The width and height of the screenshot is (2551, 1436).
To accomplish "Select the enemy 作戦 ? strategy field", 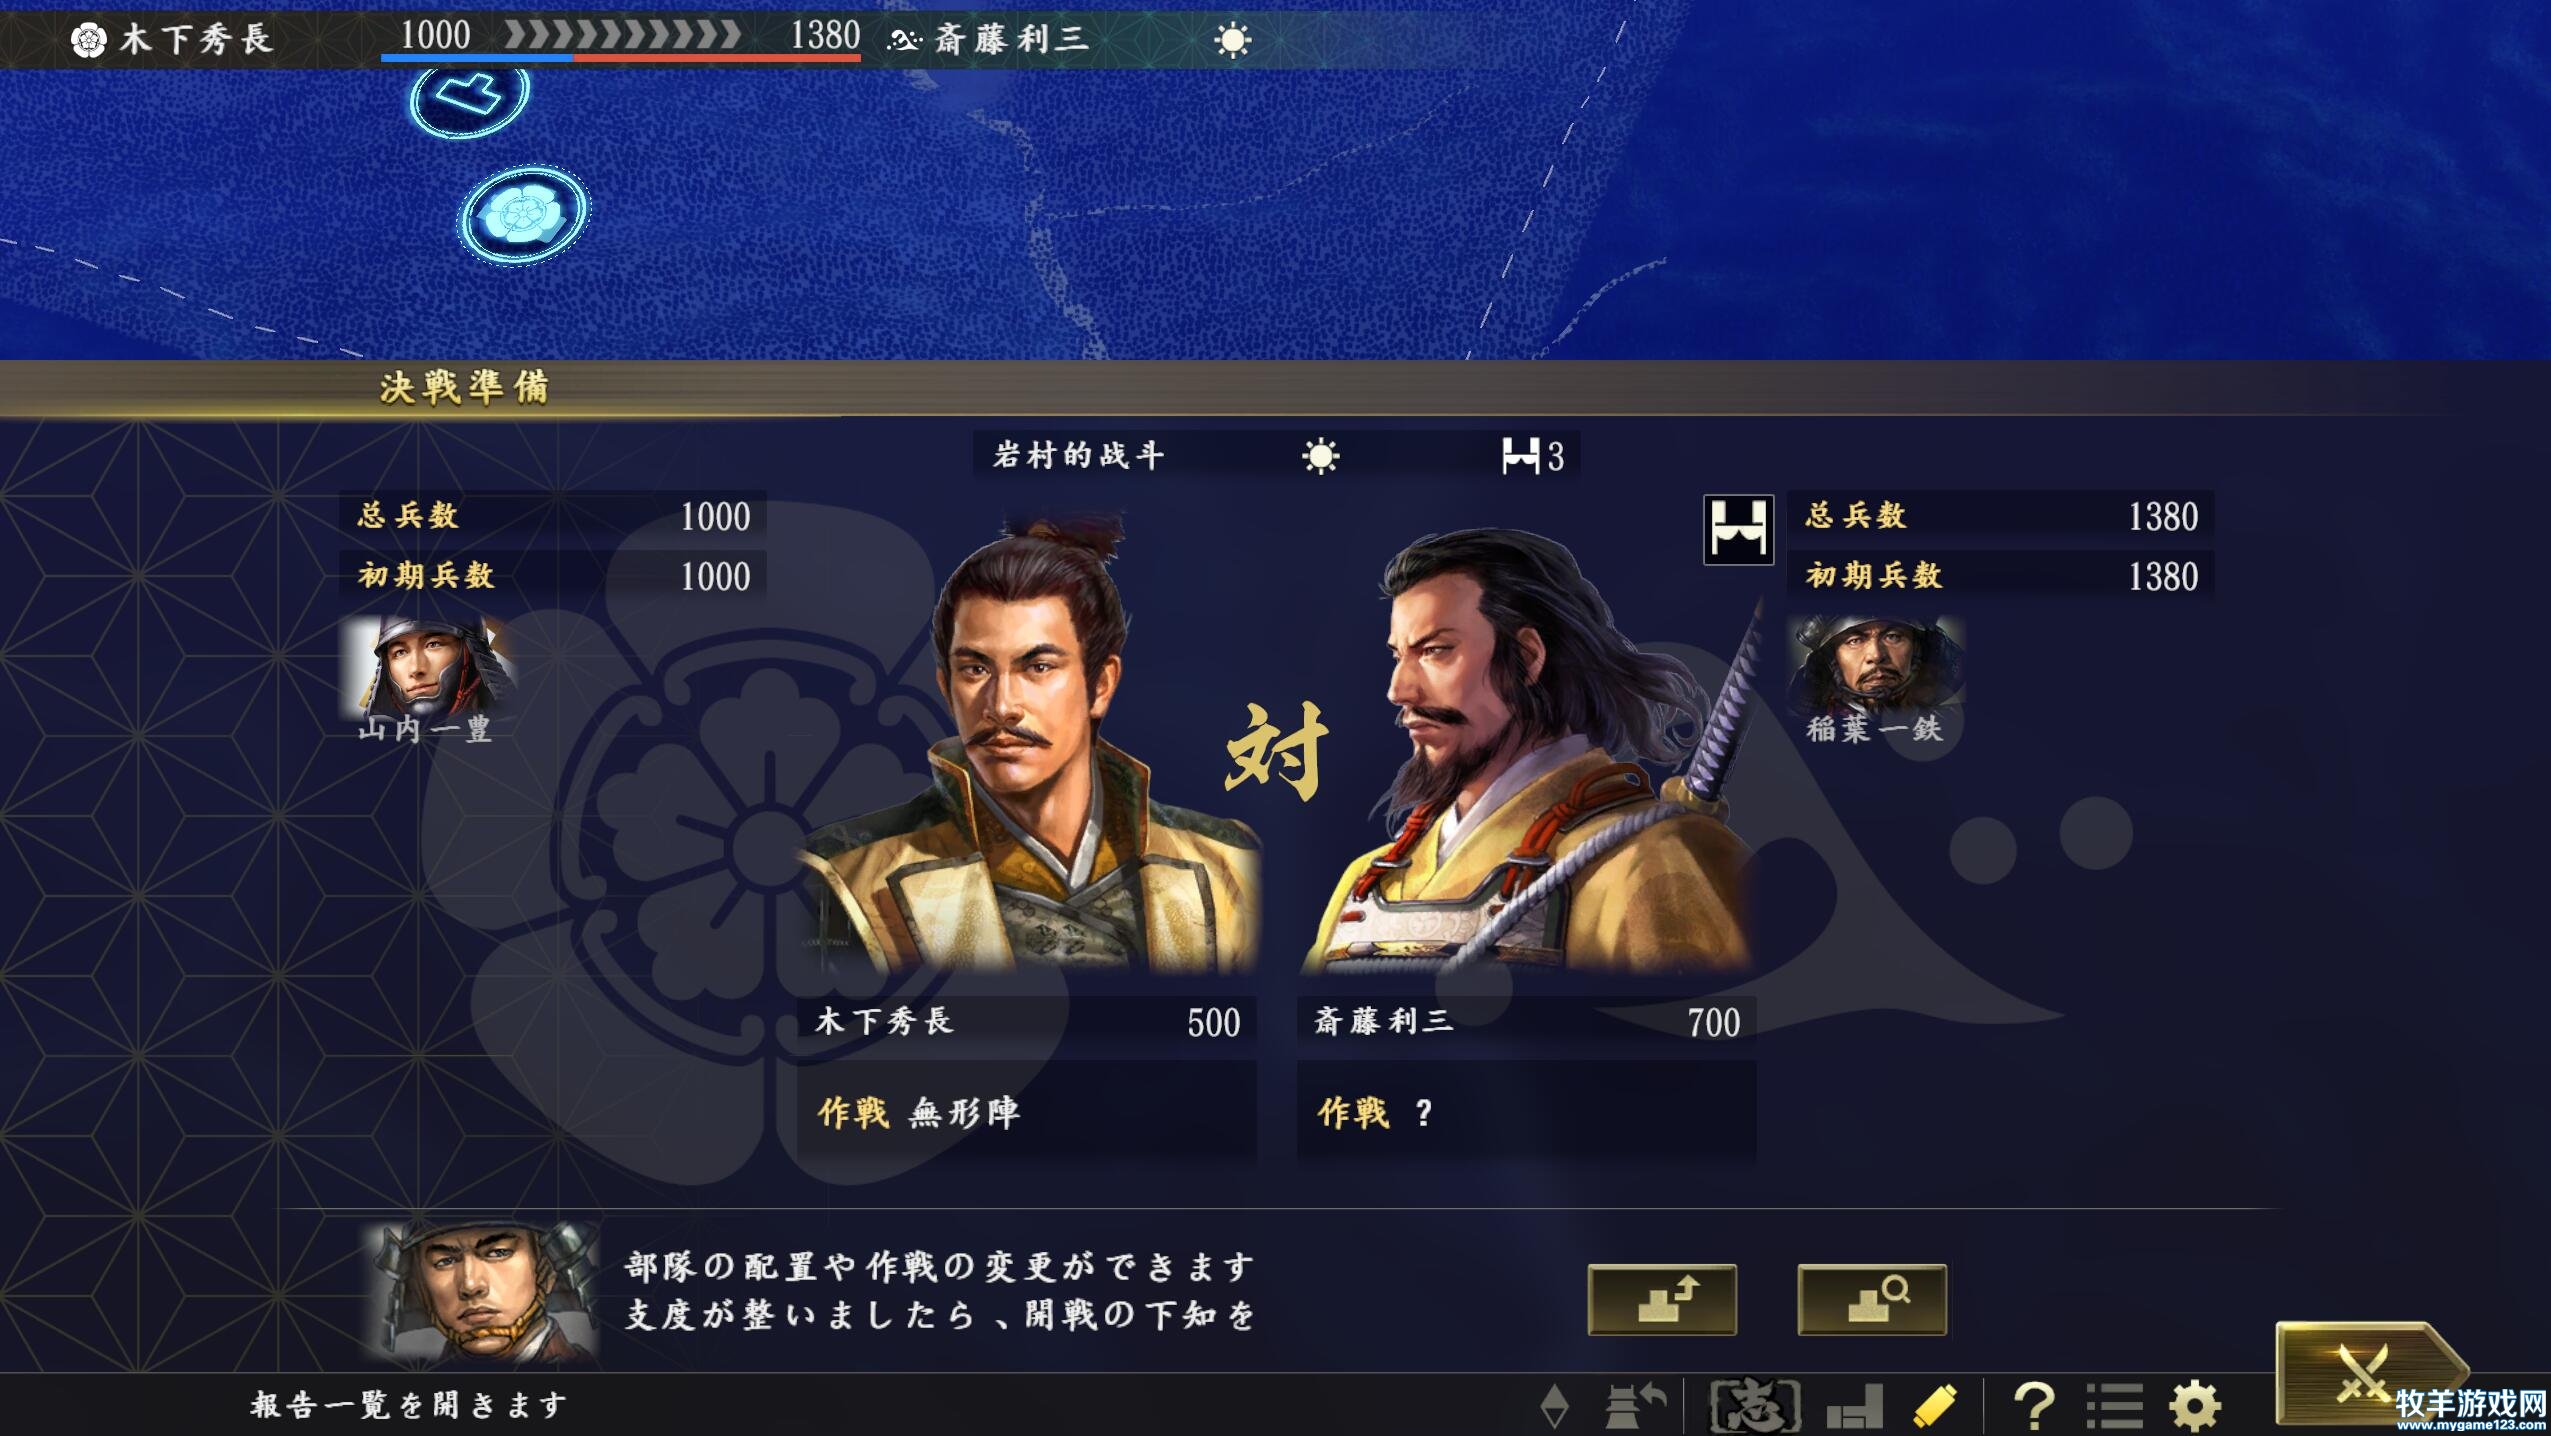I will pos(1526,1112).
